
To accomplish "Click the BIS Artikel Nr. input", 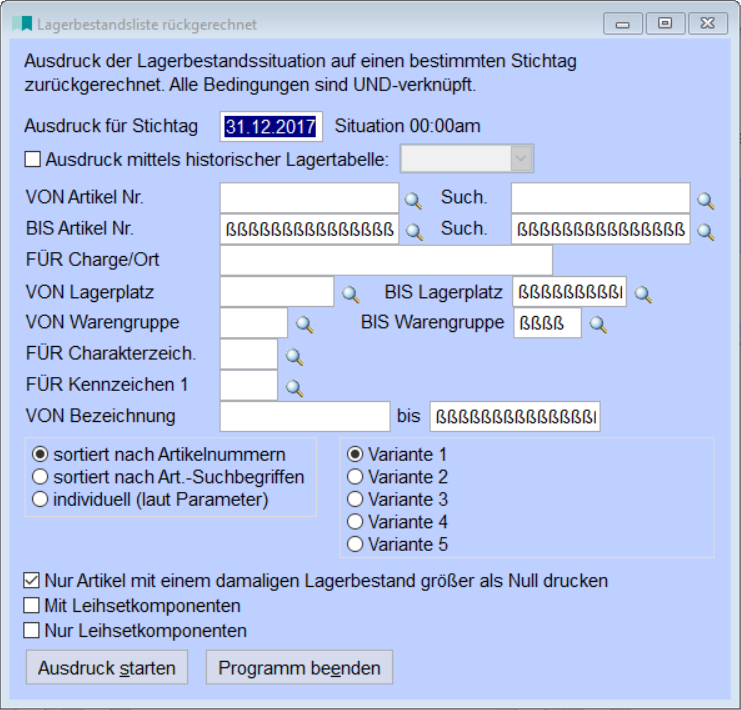I will pyautogui.click(x=310, y=229).
